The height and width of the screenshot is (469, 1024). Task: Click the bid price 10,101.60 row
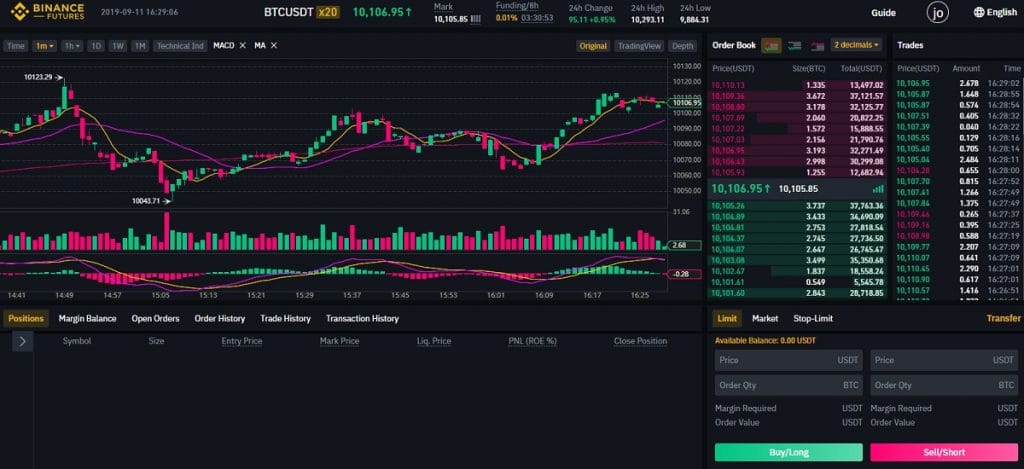pyautogui.click(x=797, y=293)
